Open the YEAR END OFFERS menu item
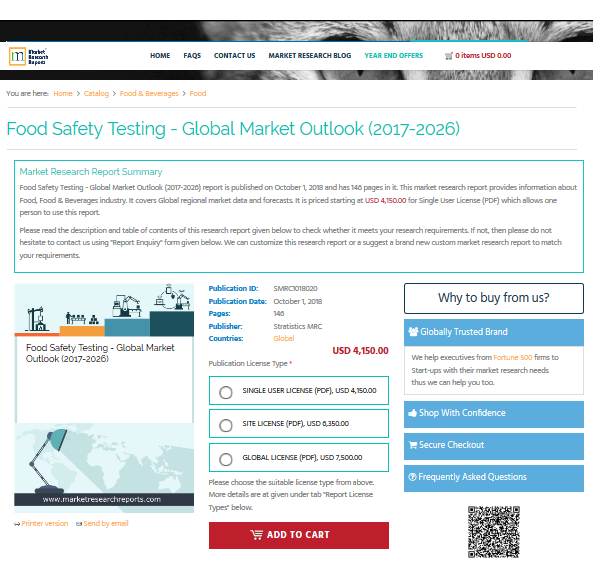 point(394,56)
